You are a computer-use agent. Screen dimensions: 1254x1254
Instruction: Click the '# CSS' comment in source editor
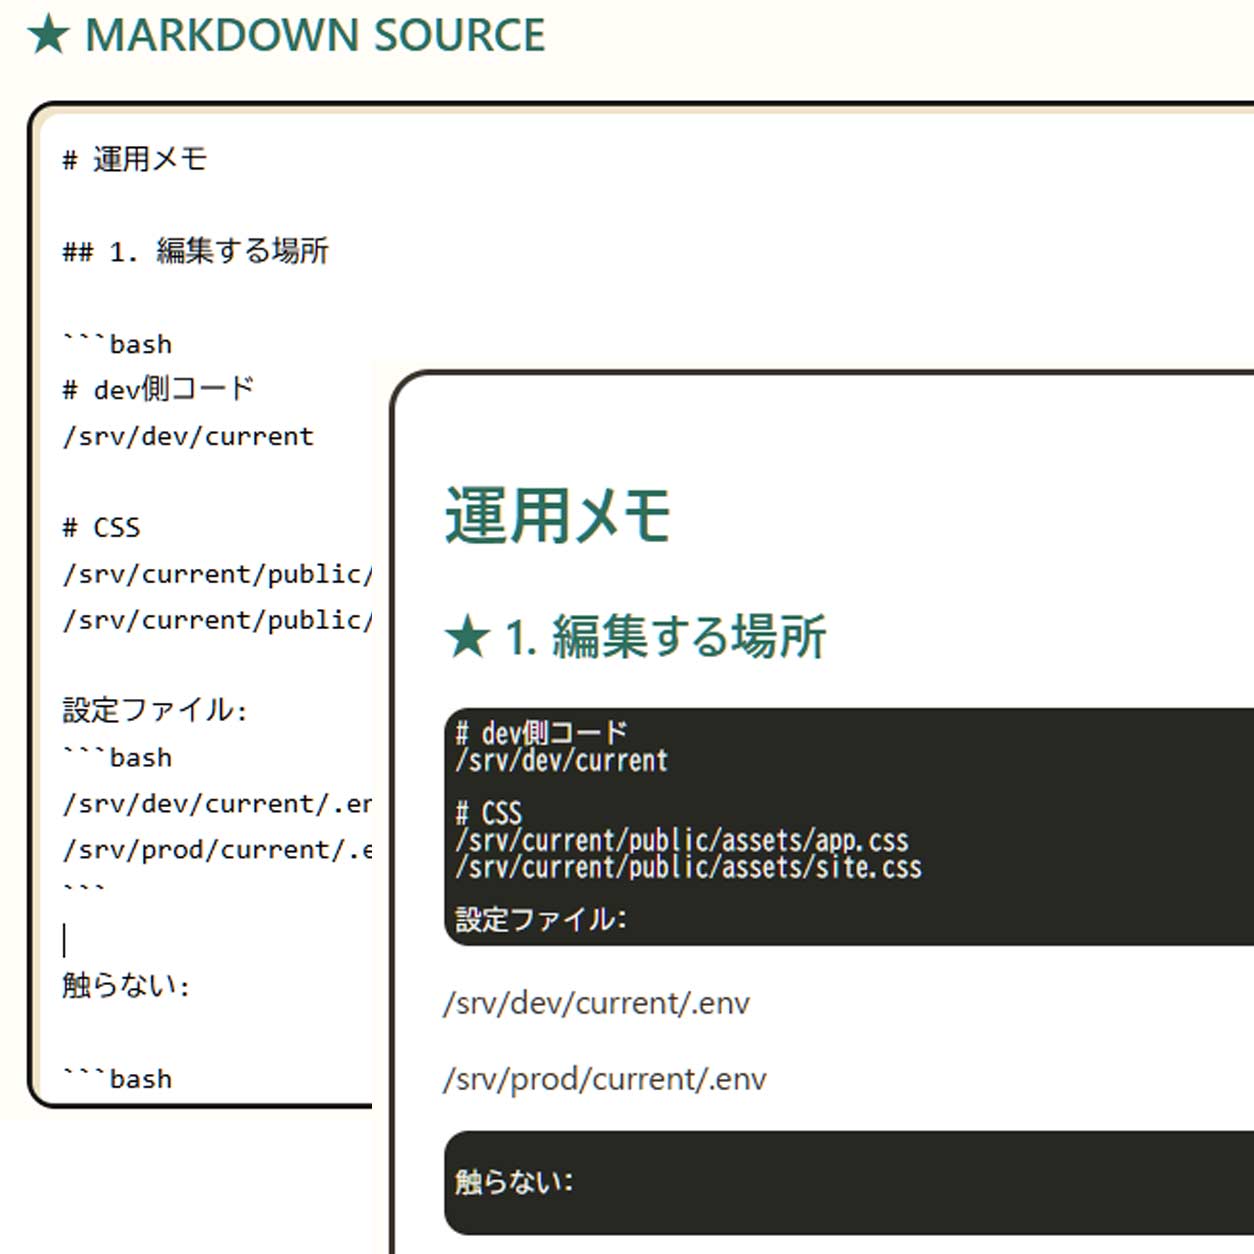click(101, 528)
